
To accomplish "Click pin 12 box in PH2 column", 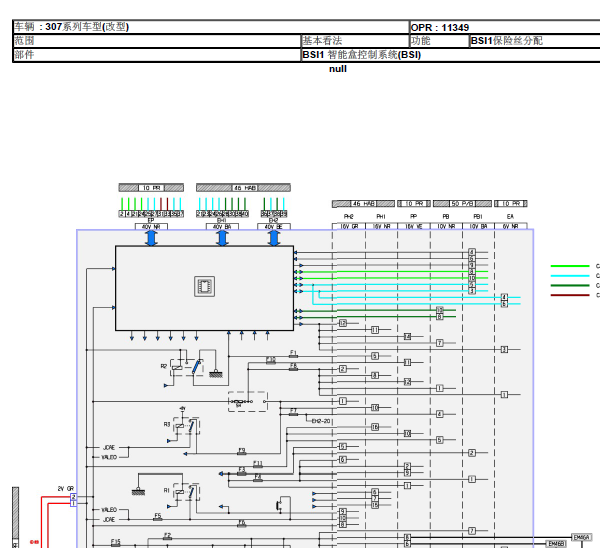I will (343, 323).
